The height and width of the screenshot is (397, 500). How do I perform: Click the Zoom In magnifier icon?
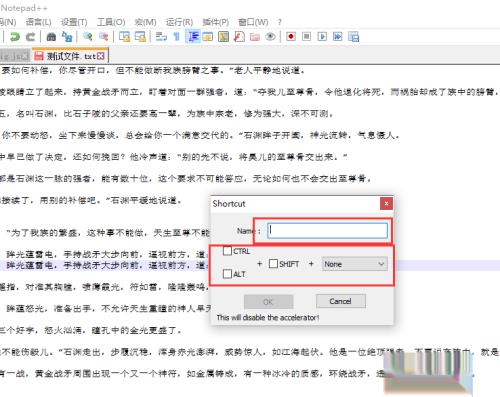88,36
